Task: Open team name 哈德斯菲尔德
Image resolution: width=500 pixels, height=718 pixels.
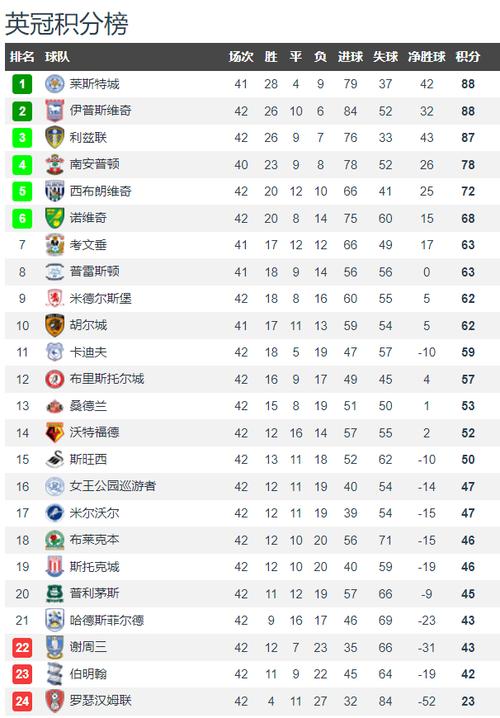Action: point(107,620)
